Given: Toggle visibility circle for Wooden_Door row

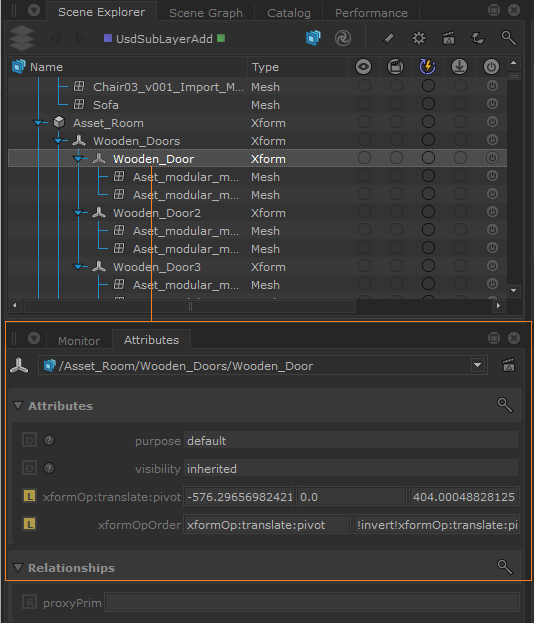Looking at the screenshot, I should (x=364, y=158).
